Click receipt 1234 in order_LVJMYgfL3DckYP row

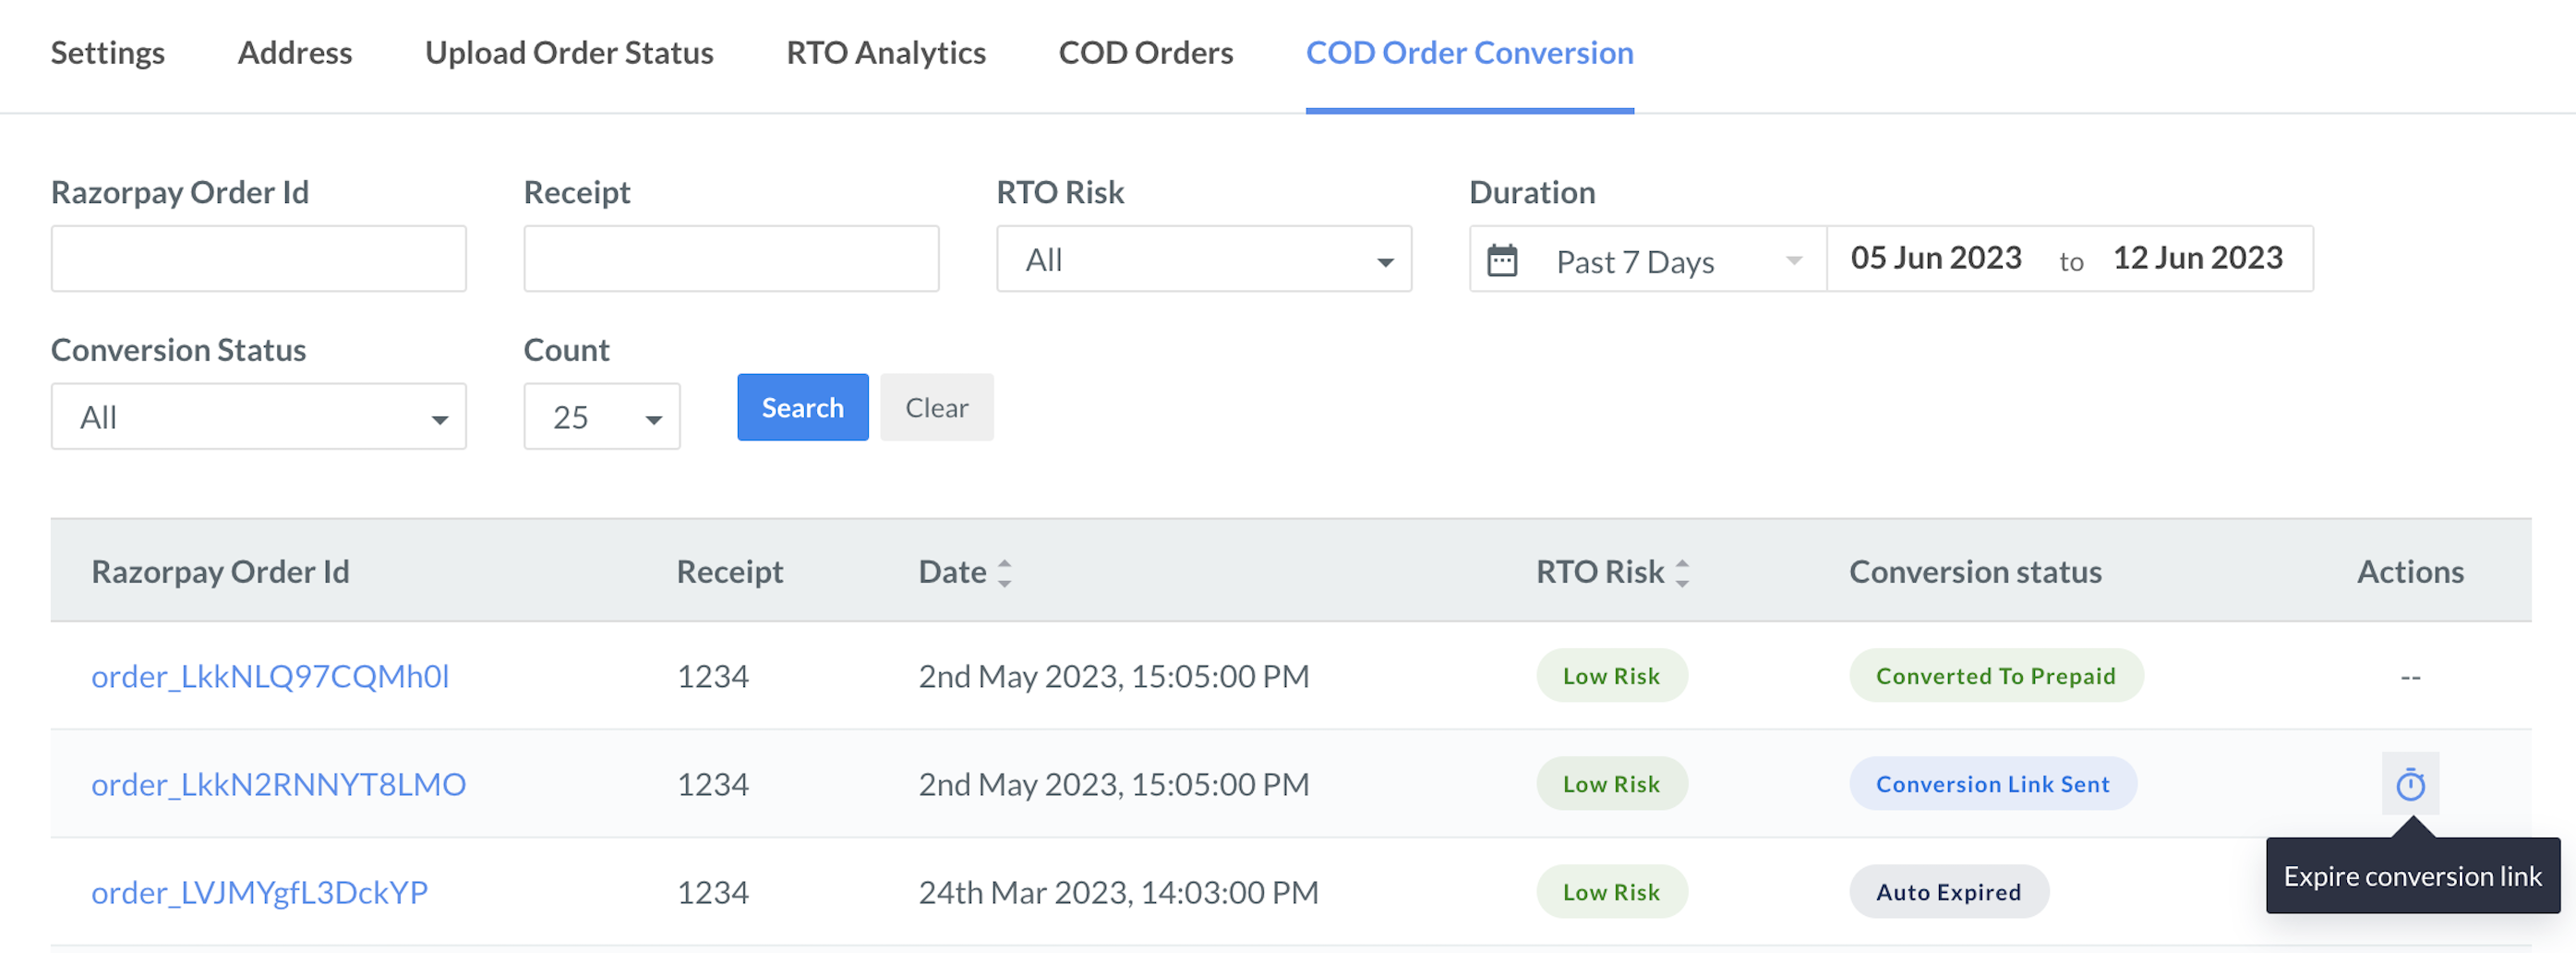(713, 892)
